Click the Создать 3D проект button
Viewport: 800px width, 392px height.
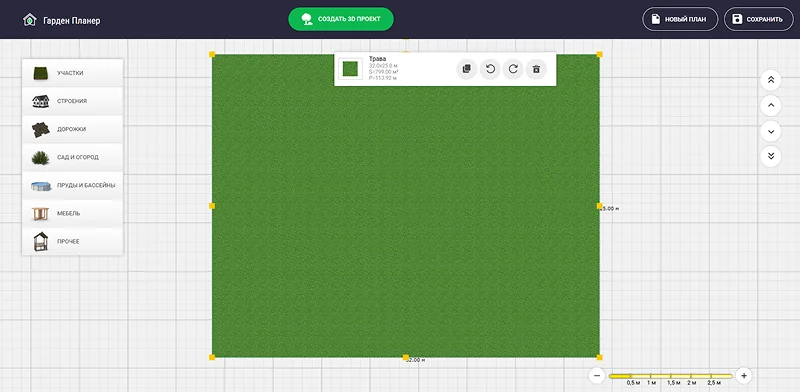point(341,19)
